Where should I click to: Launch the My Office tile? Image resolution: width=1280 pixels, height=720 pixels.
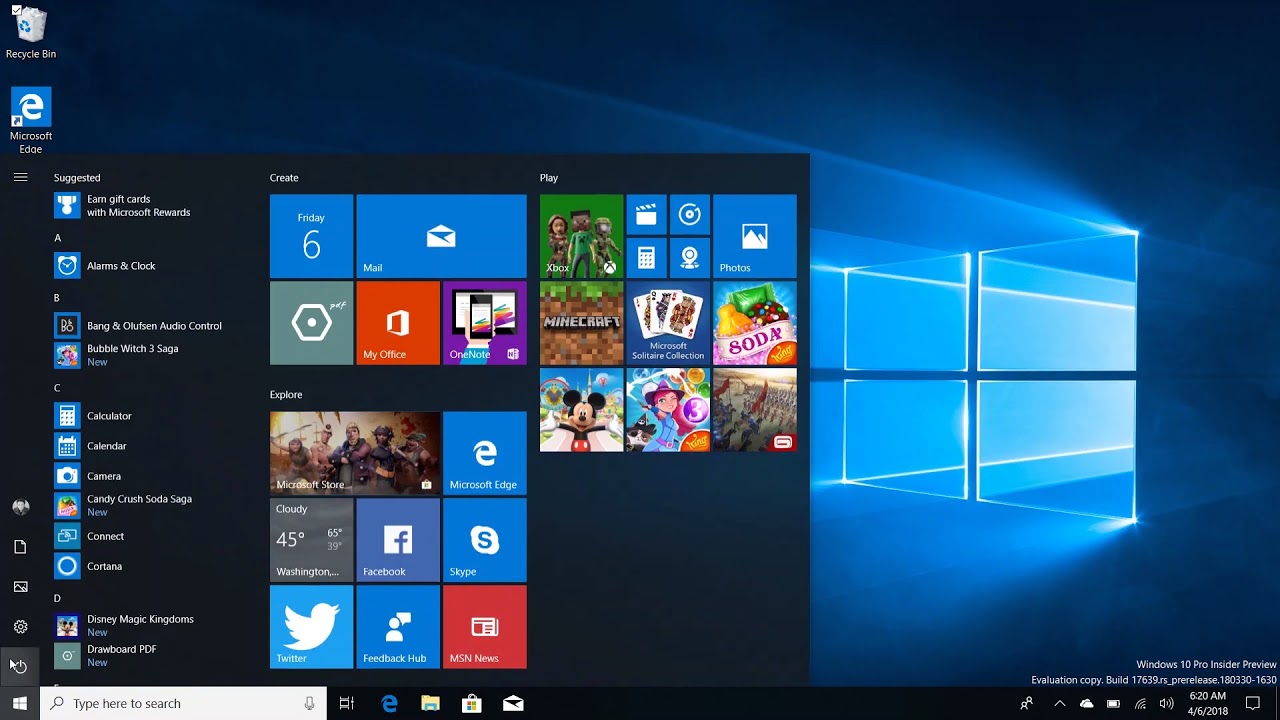(x=398, y=323)
